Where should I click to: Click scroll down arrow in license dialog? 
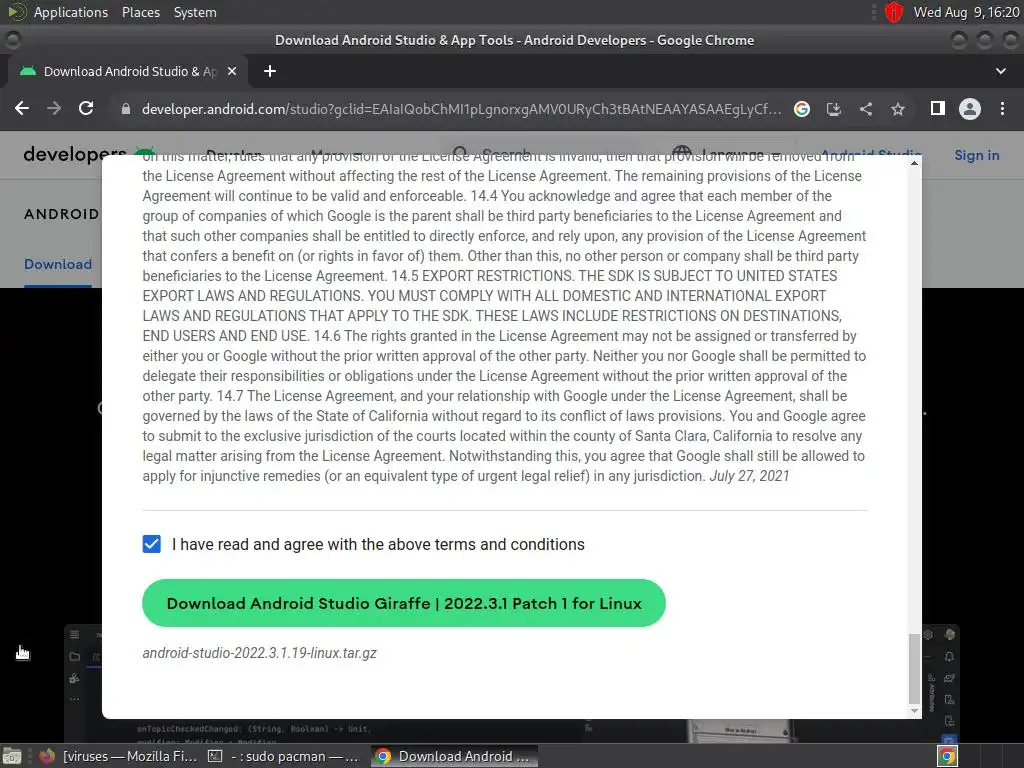pyautogui.click(x=914, y=711)
